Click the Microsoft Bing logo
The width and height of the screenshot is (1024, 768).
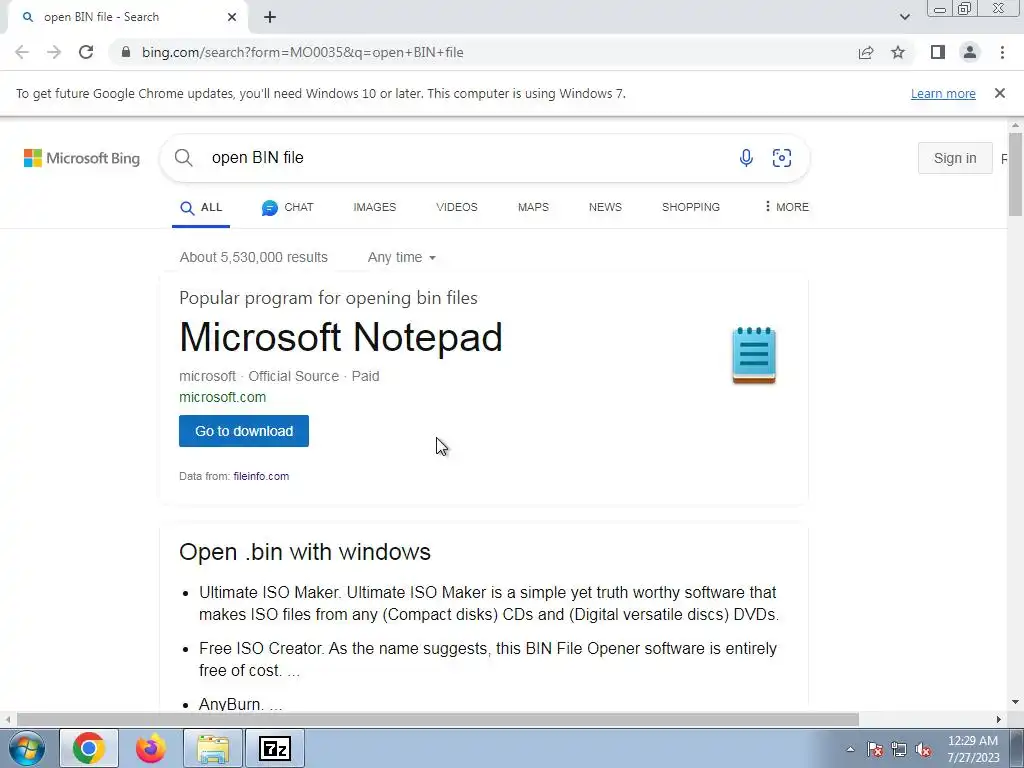pyautogui.click(x=82, y=158)
